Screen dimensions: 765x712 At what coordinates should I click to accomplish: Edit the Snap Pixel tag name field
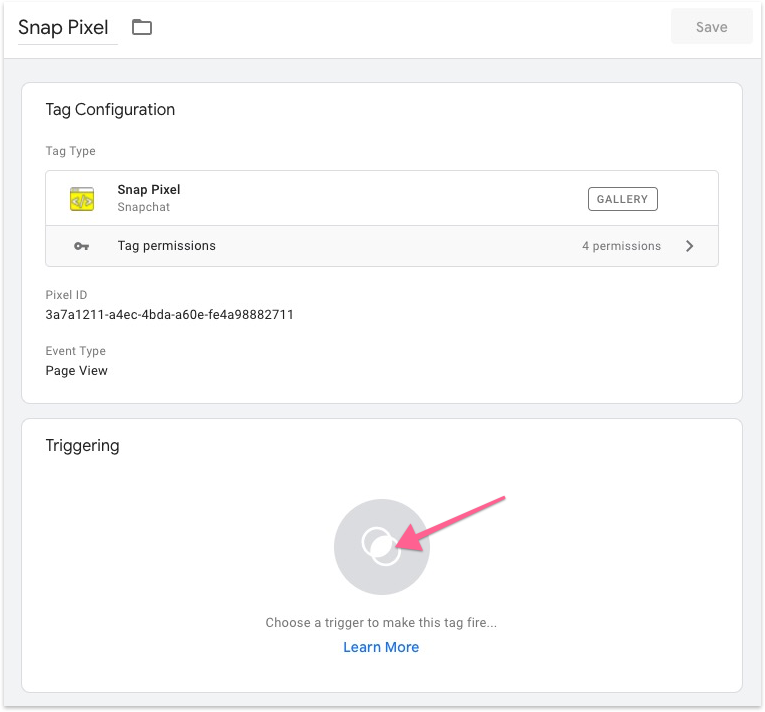tap(64, 28)
